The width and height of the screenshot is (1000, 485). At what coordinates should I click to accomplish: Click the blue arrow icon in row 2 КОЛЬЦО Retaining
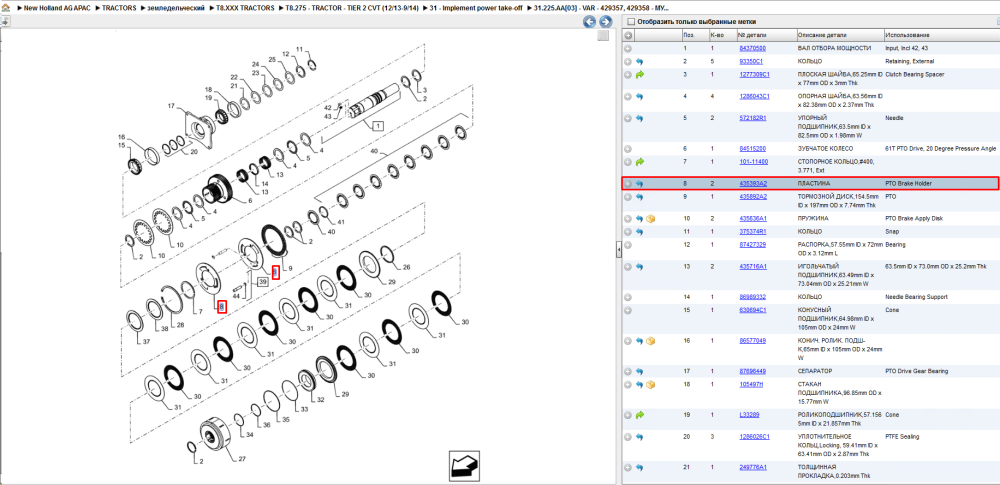(640, 61)
